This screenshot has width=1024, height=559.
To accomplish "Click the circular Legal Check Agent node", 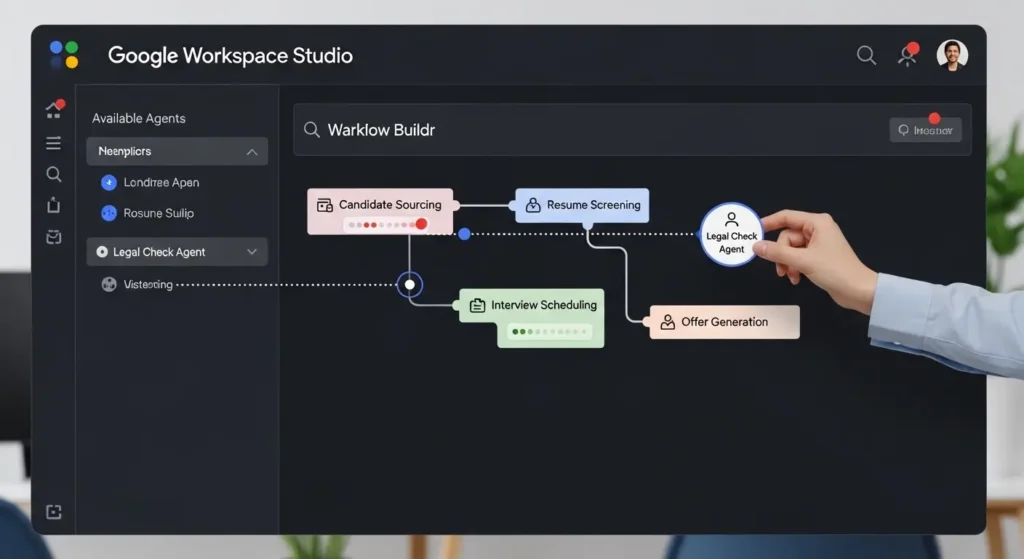I will [x=731, y=234].
